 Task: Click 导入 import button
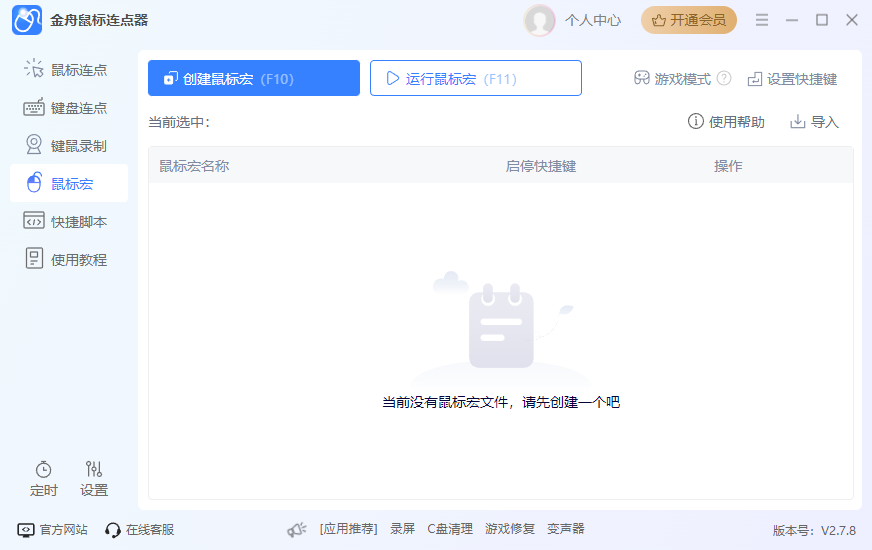click(814, 122)
